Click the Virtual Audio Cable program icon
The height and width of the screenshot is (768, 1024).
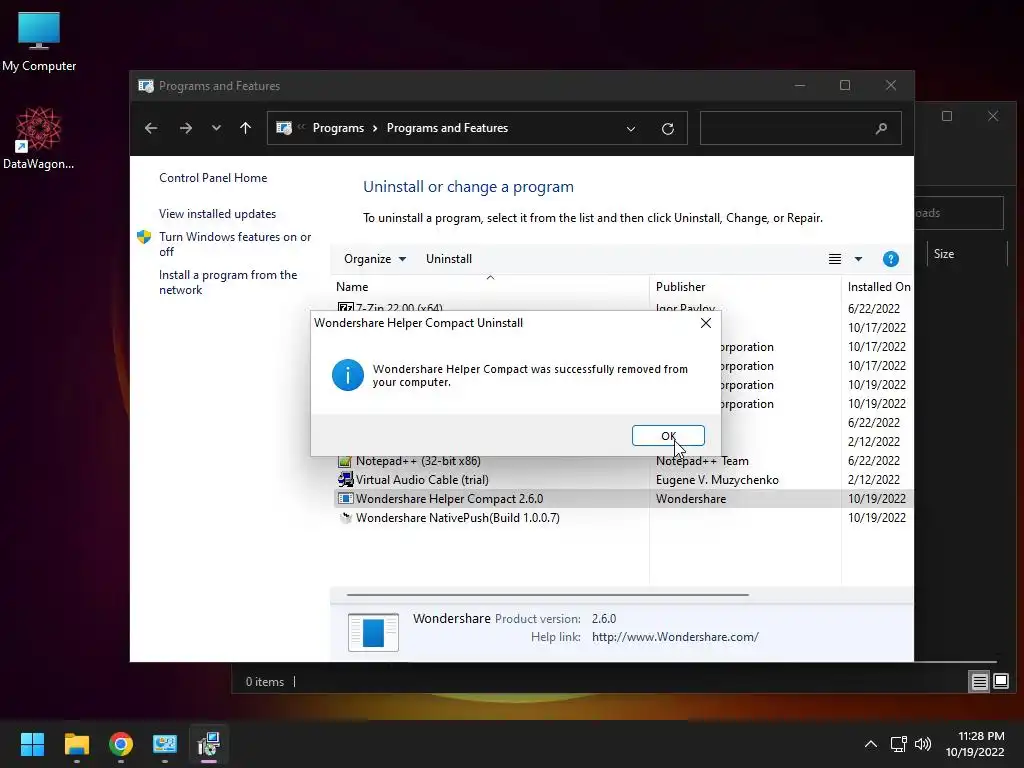(x=345, y=479)
